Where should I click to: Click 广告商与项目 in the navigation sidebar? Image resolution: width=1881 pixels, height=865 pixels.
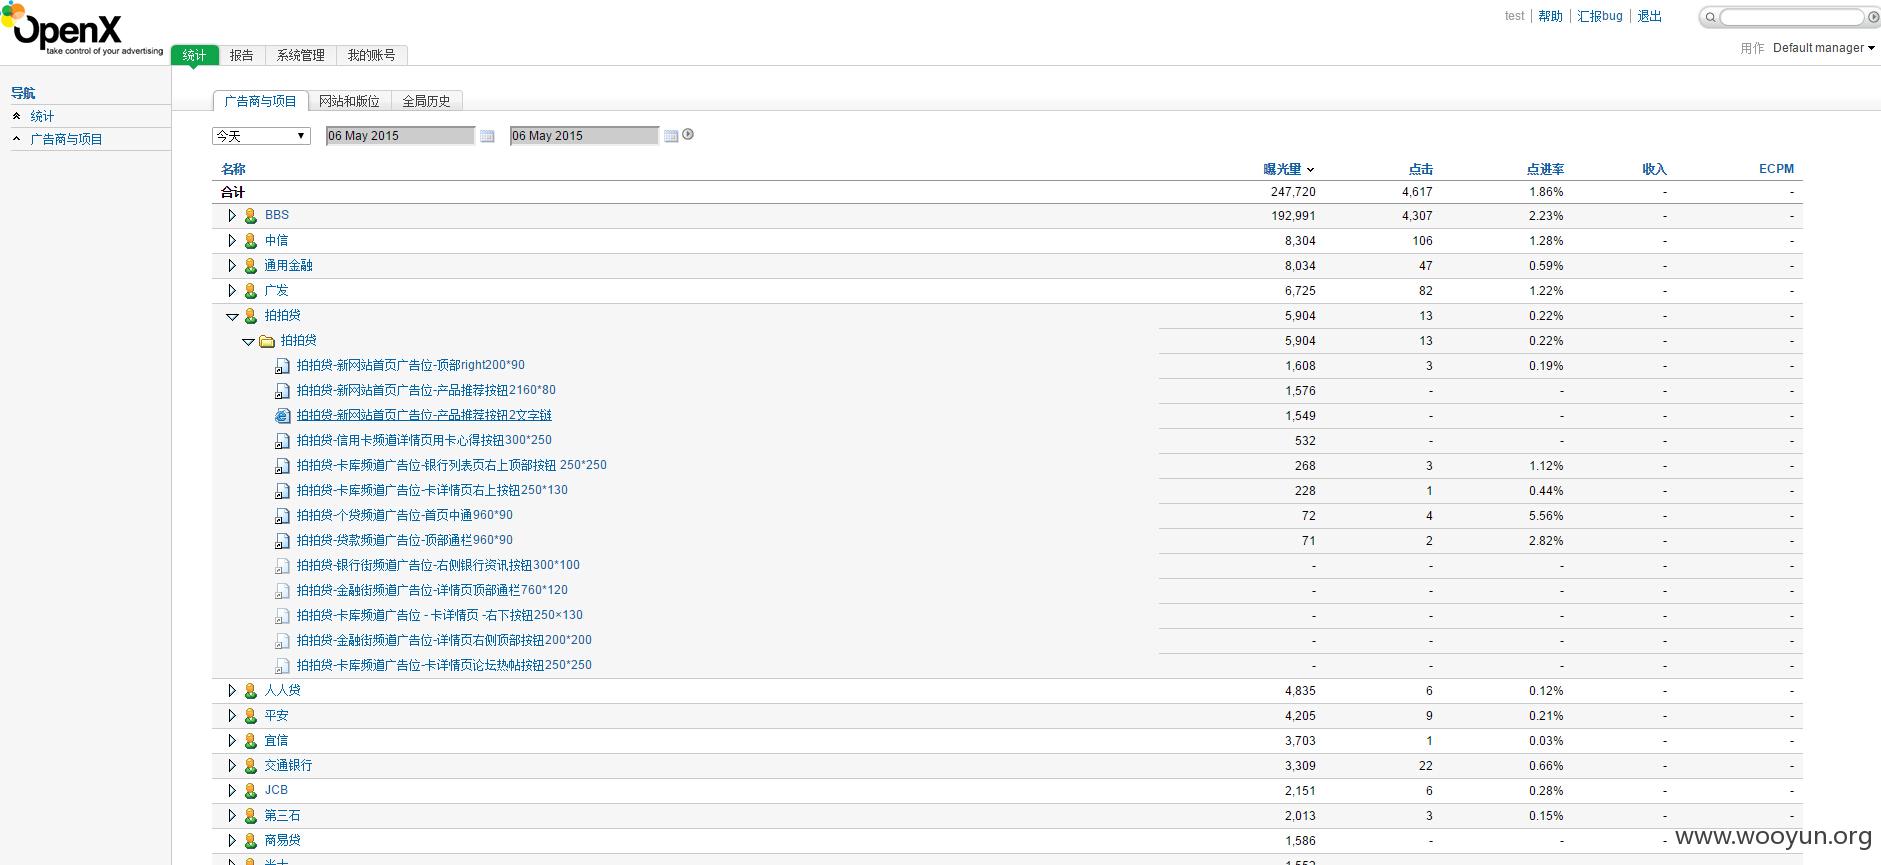pyautogui.click(x=66, y=139)
